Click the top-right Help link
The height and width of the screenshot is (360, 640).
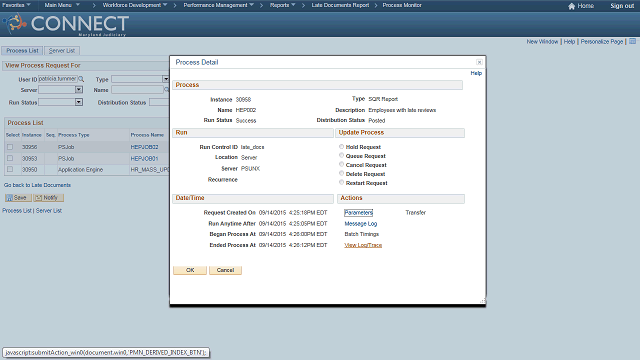[569, 42]
